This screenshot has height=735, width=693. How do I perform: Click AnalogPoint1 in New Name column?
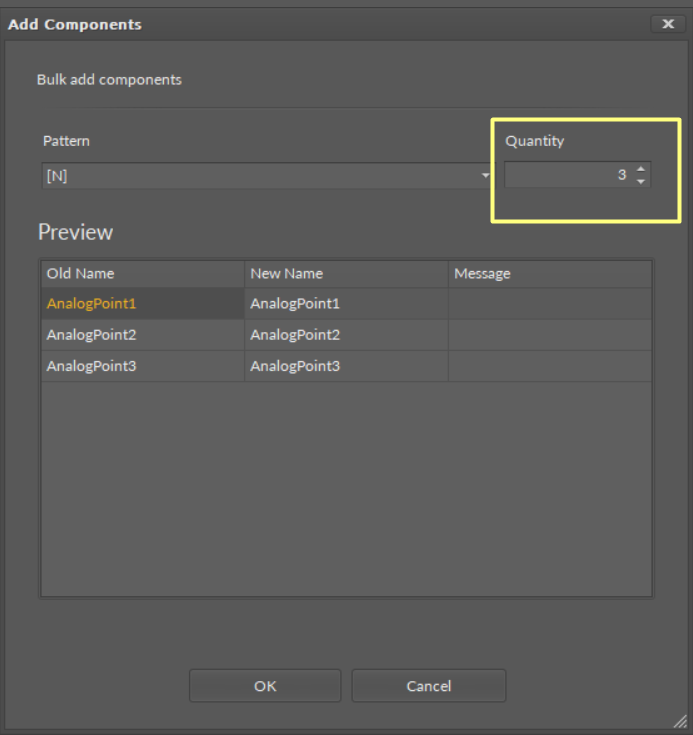(x=295, y=304)
